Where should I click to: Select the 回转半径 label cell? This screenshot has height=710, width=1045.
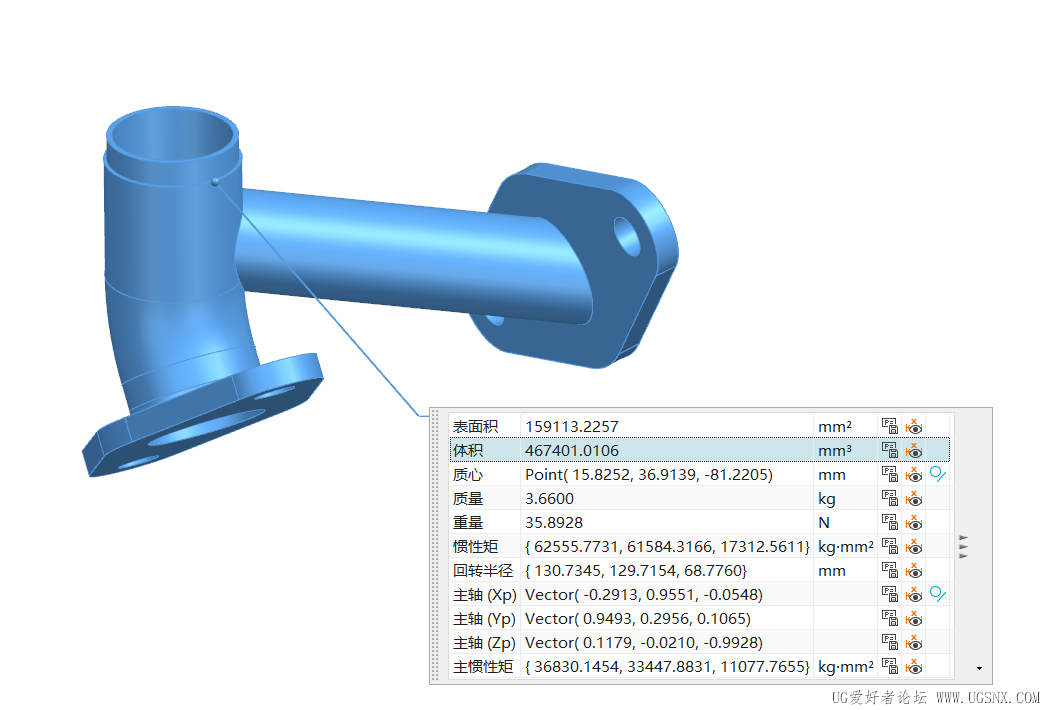(485, 570)
